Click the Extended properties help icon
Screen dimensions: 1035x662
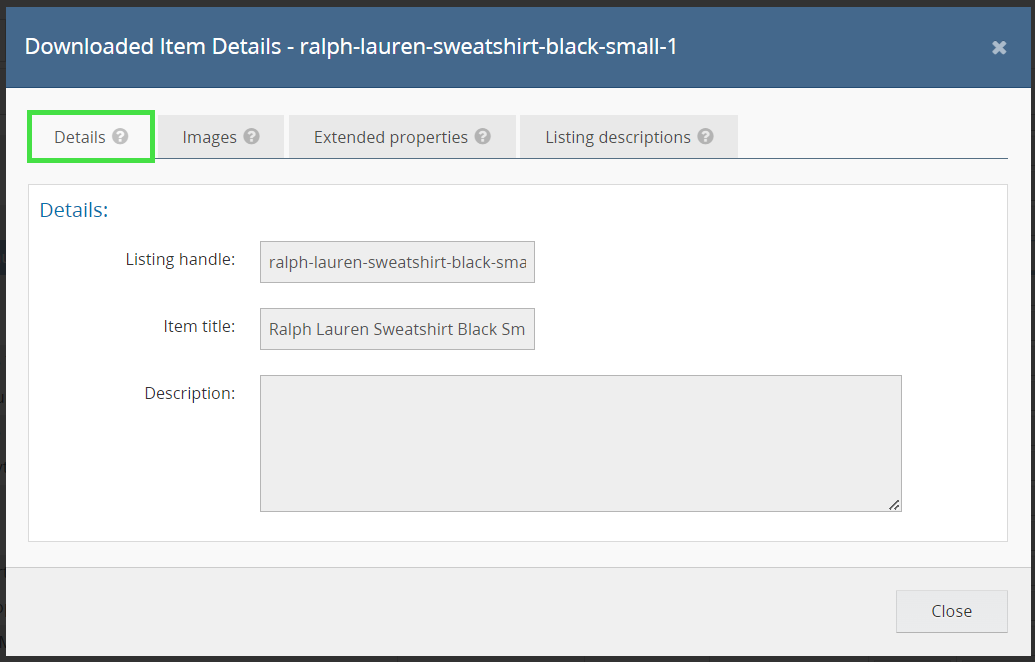click(x=483, y=137)
